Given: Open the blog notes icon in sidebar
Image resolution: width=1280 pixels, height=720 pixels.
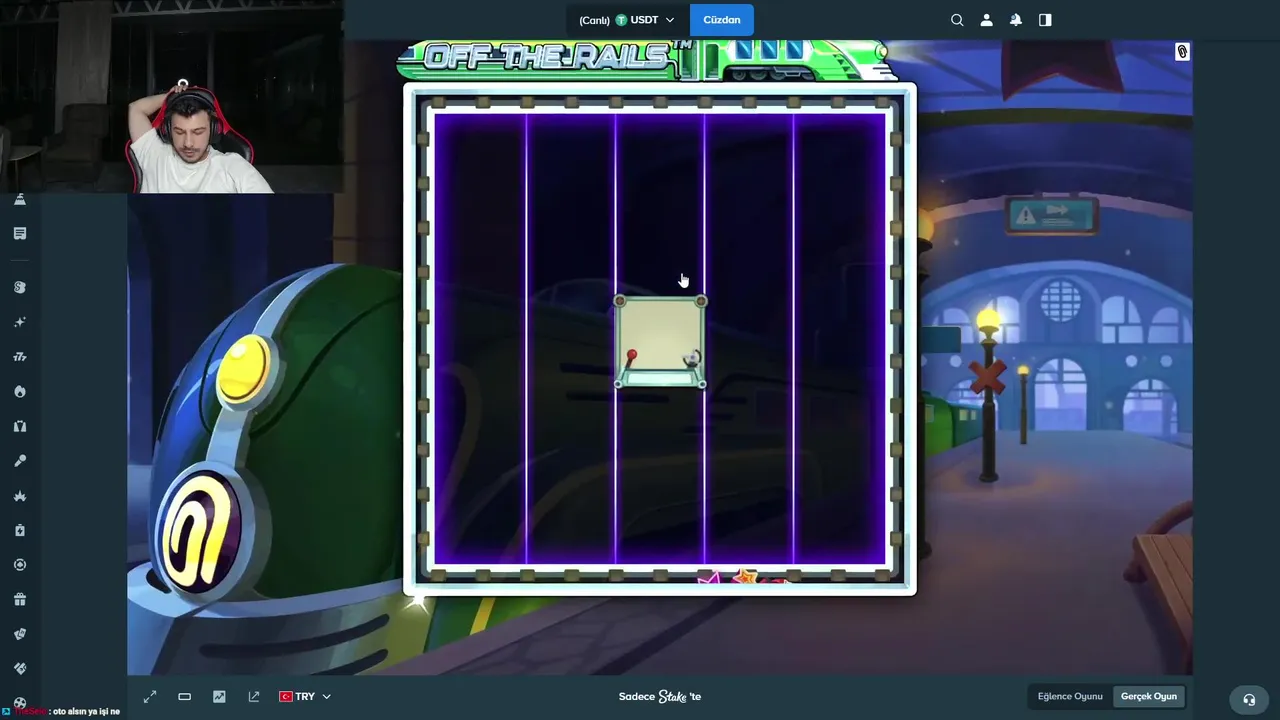Looking at the screenshot, I should coord(20,233).
